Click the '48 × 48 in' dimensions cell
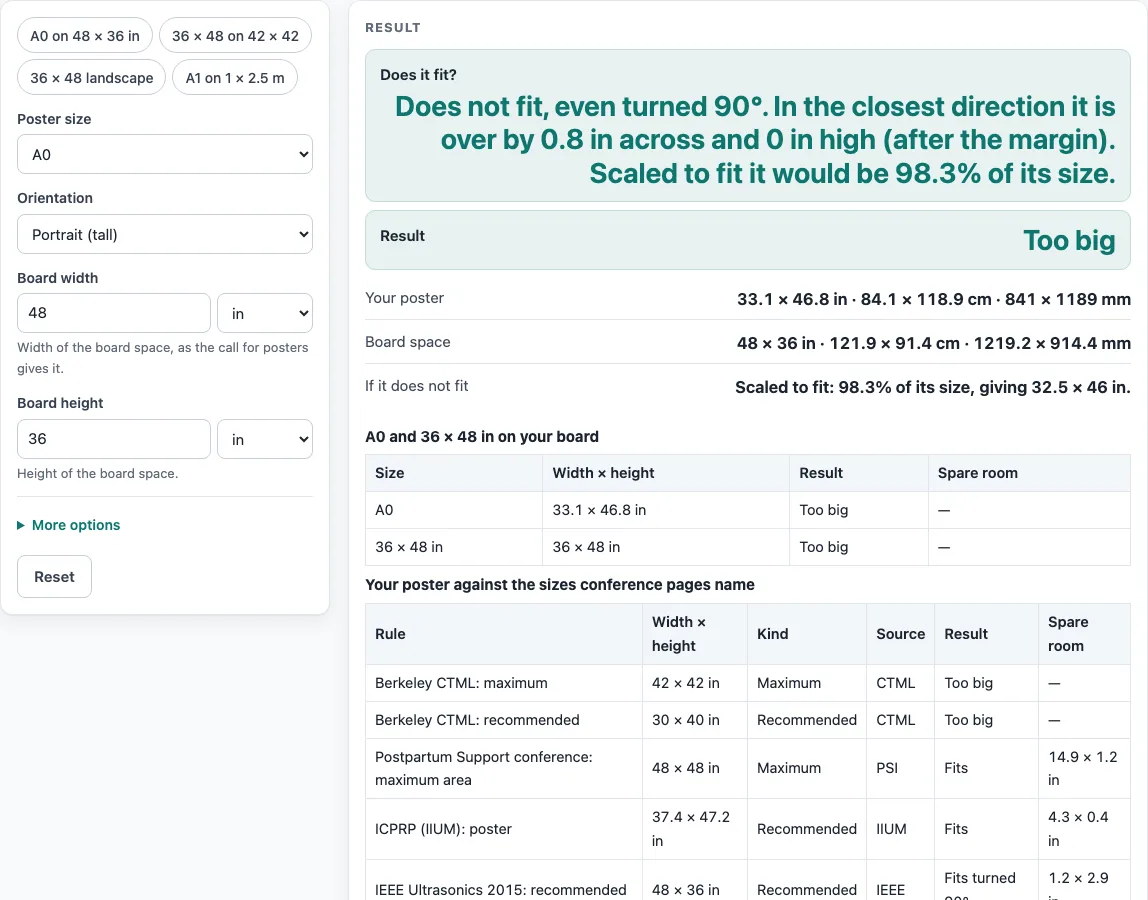 point(695,768)
